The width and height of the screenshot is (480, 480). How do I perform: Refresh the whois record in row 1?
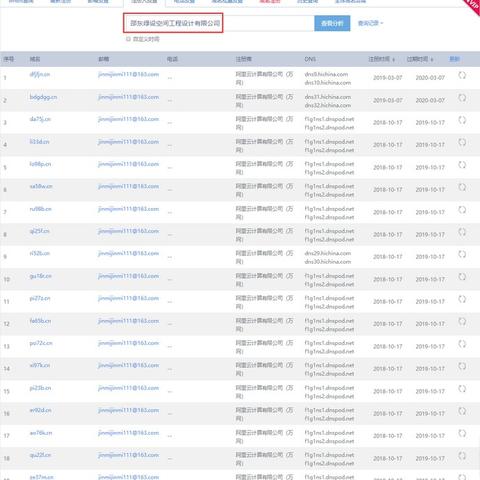click(x=462, y=75)
